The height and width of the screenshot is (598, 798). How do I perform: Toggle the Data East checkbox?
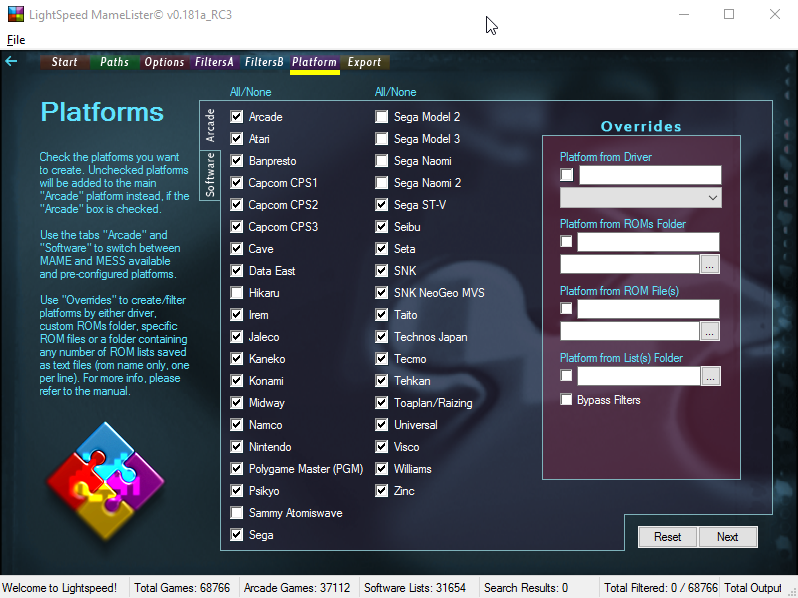click(x=237, y=270)
